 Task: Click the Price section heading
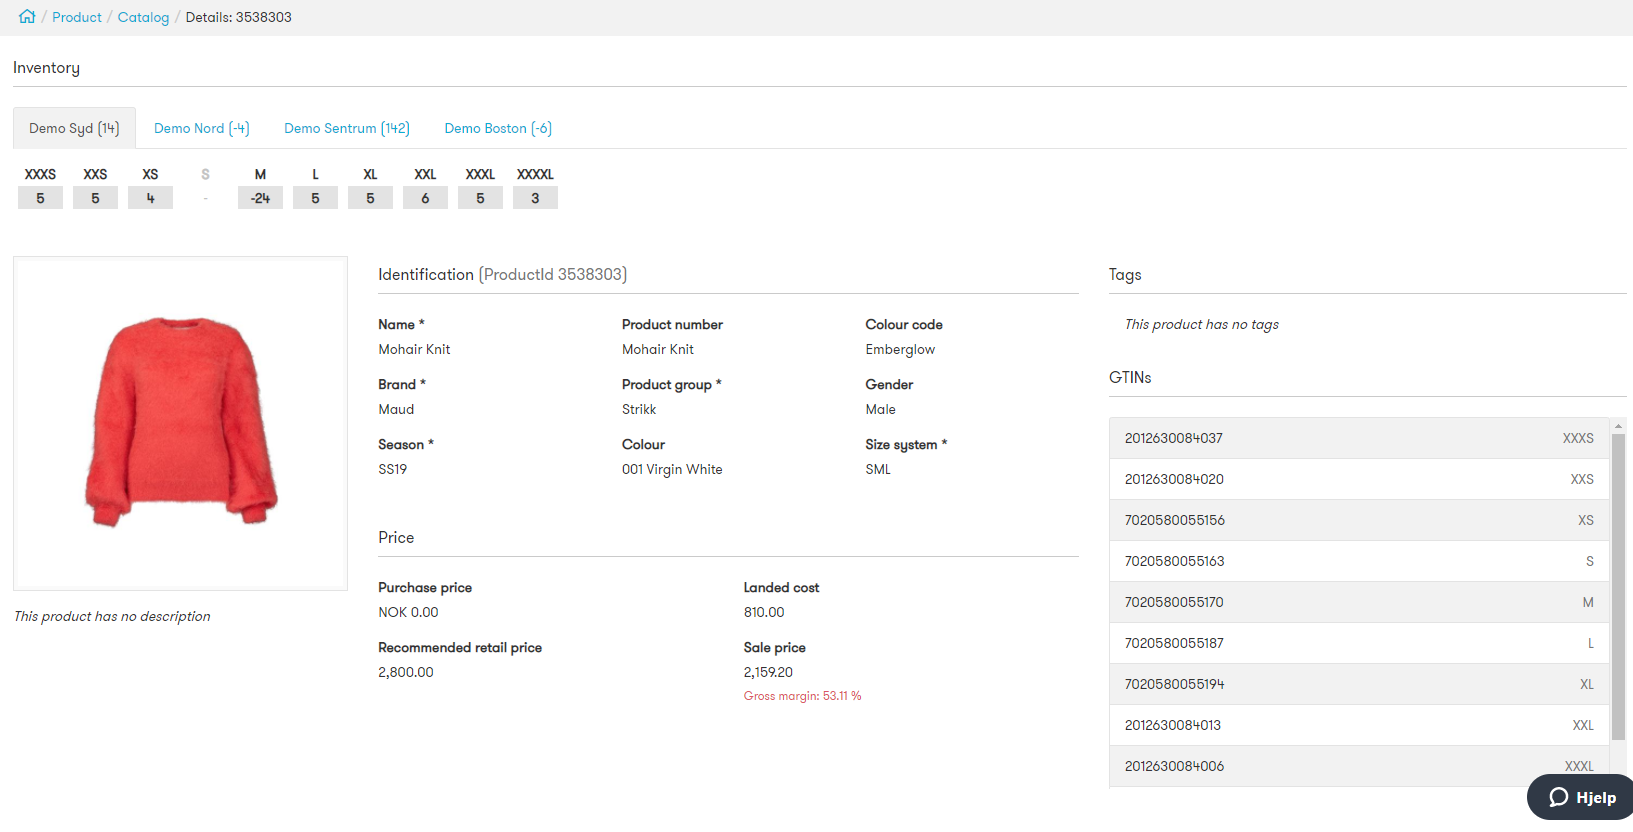pos(396,537)
